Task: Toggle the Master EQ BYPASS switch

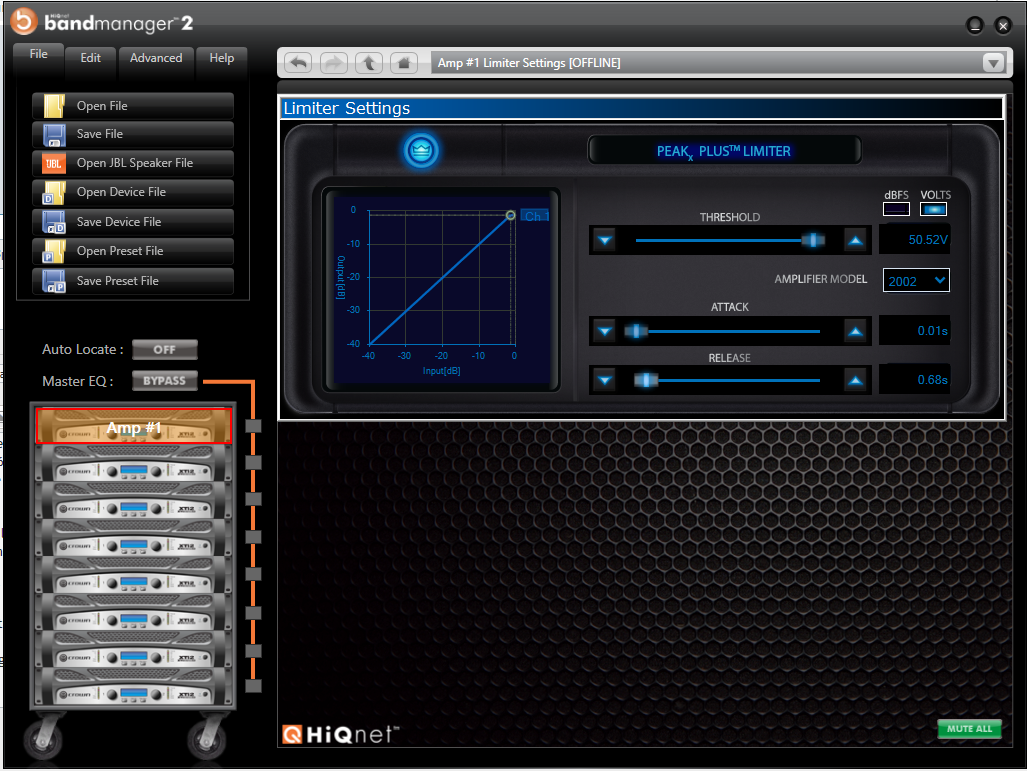Action: tap(164, 381)
